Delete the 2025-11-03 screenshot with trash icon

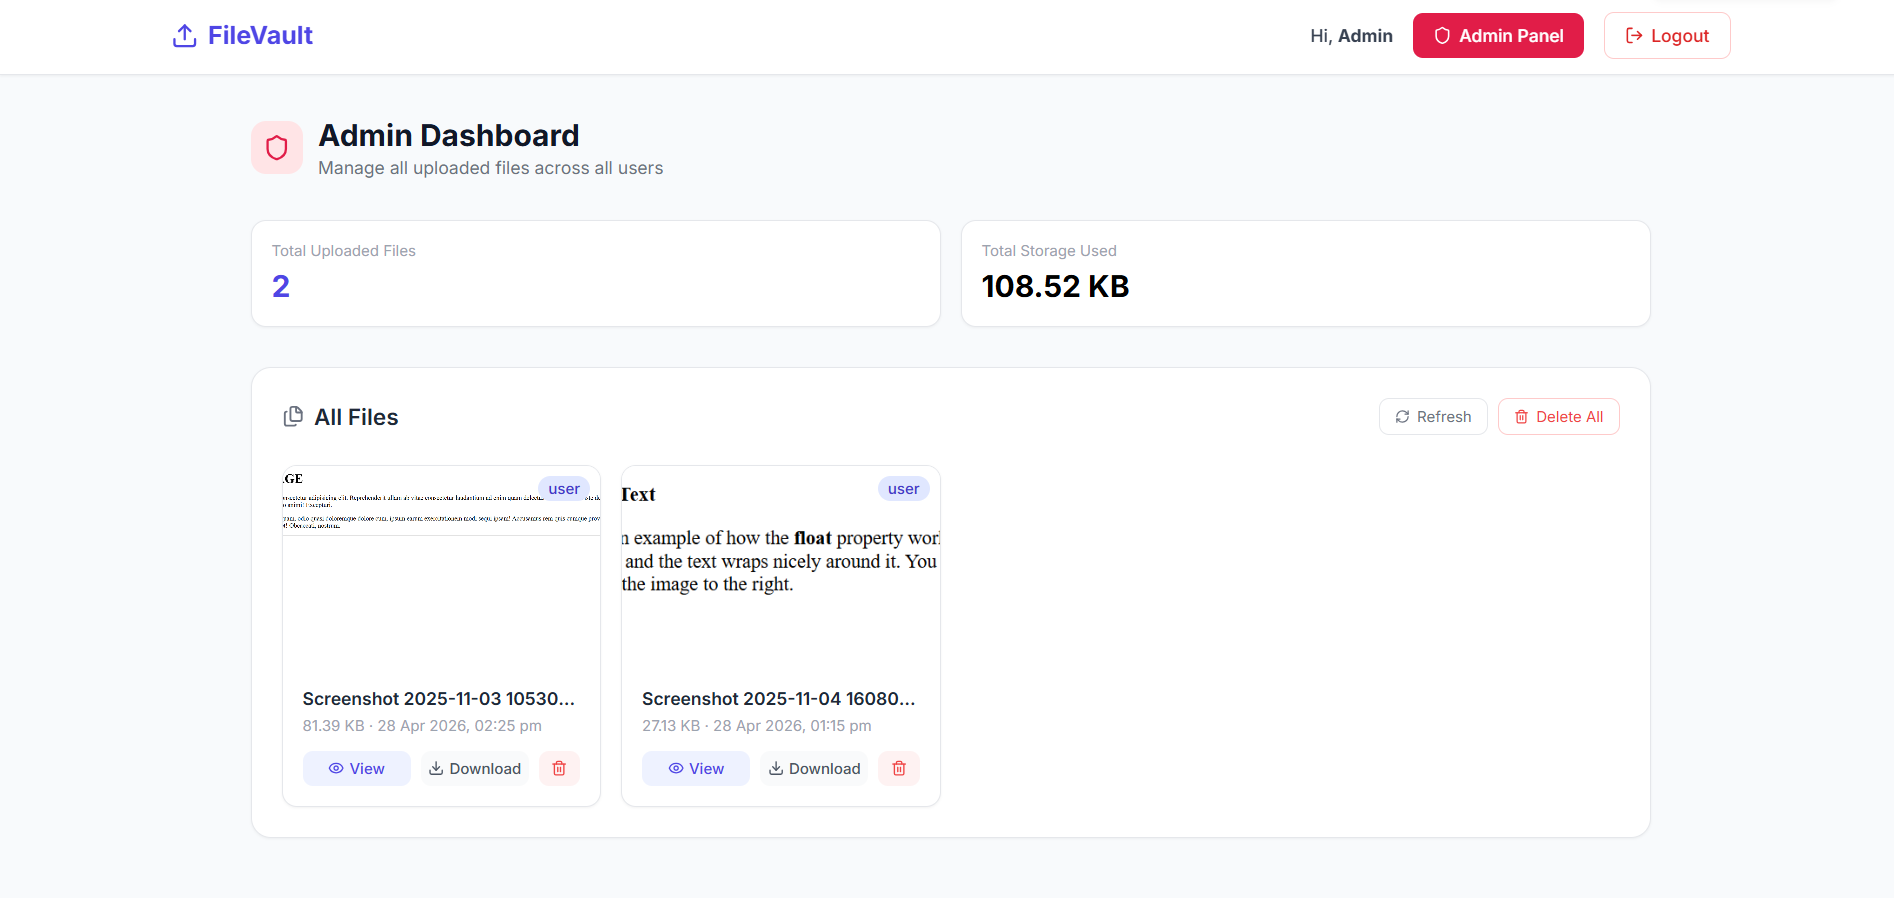pyautogui.click(x=559, y=768)
